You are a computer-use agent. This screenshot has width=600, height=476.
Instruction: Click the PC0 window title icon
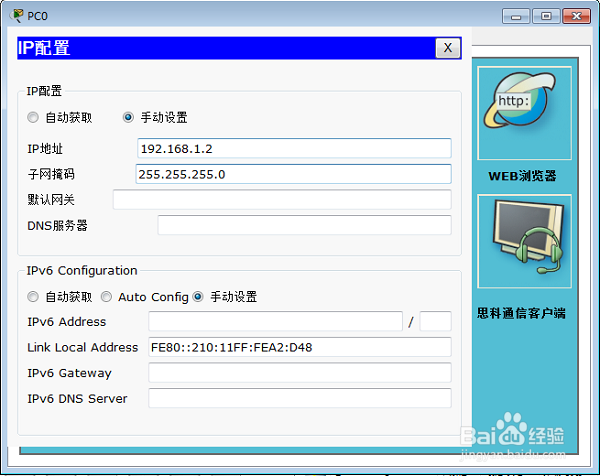pyautogui.click(x=17, y=15)
